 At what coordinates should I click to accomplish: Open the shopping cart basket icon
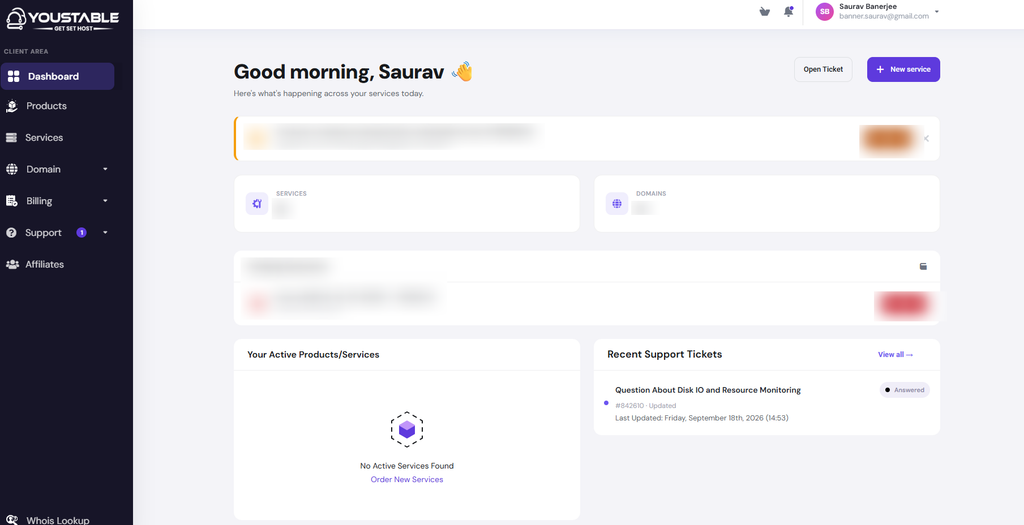[764, 12]
